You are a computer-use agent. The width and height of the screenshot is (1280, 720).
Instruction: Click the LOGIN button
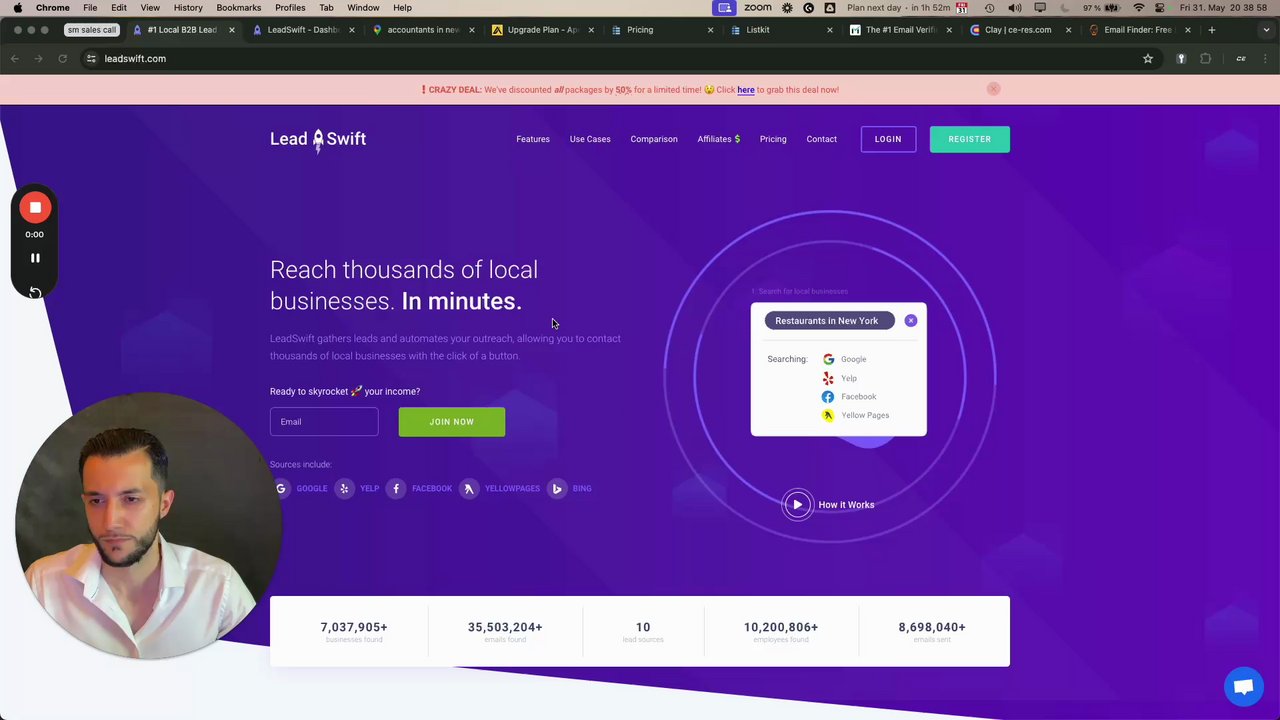888,139
